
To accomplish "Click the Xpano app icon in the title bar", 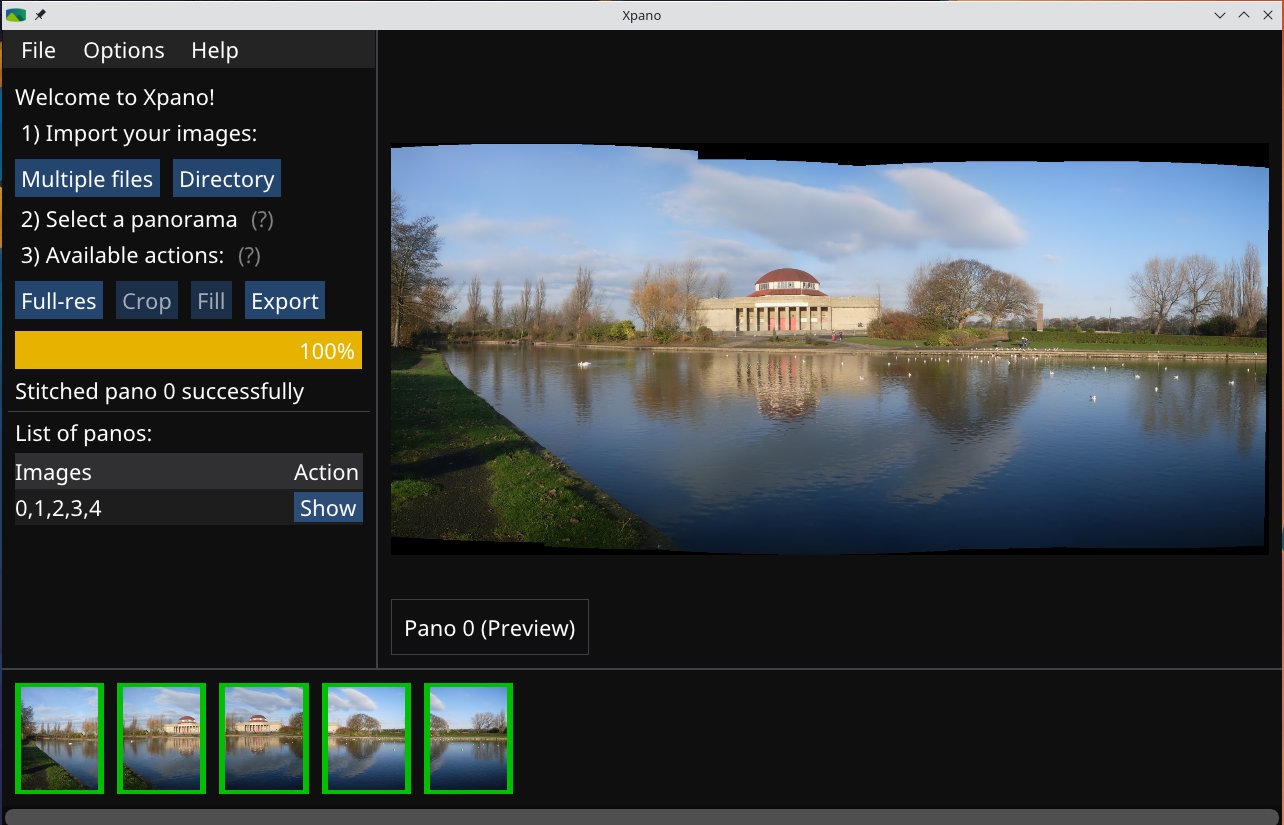I will click(x=16, y=15).
